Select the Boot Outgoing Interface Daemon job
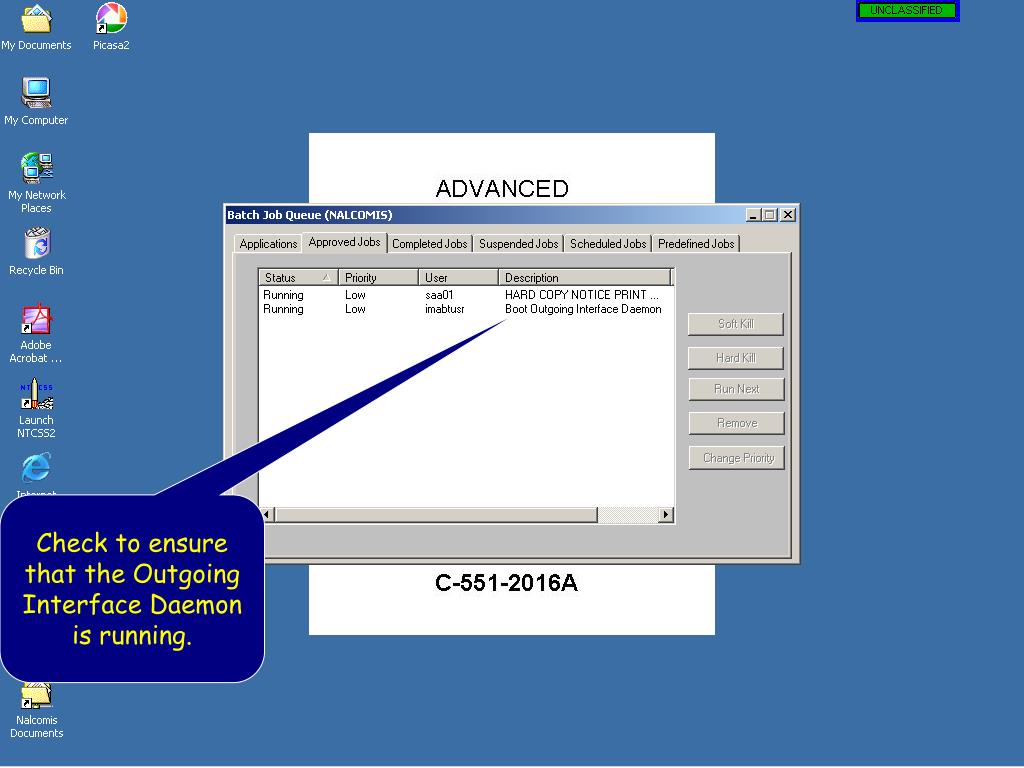This screenshot has height=768, width=1024. tap(466, 310)
